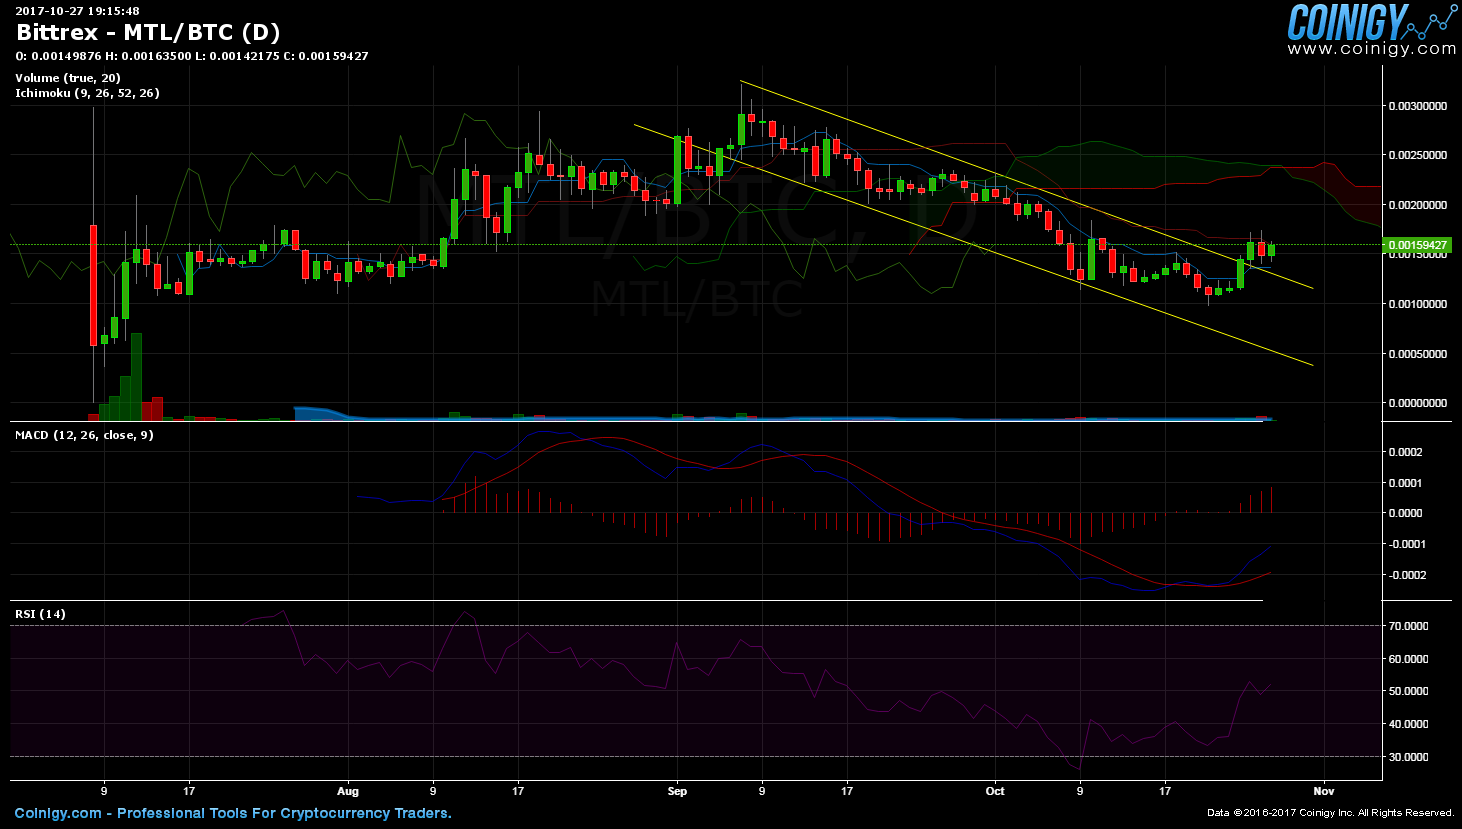Click the Nov label on time axis
The image size is (1462, 829).
[x=1324, y=791]
